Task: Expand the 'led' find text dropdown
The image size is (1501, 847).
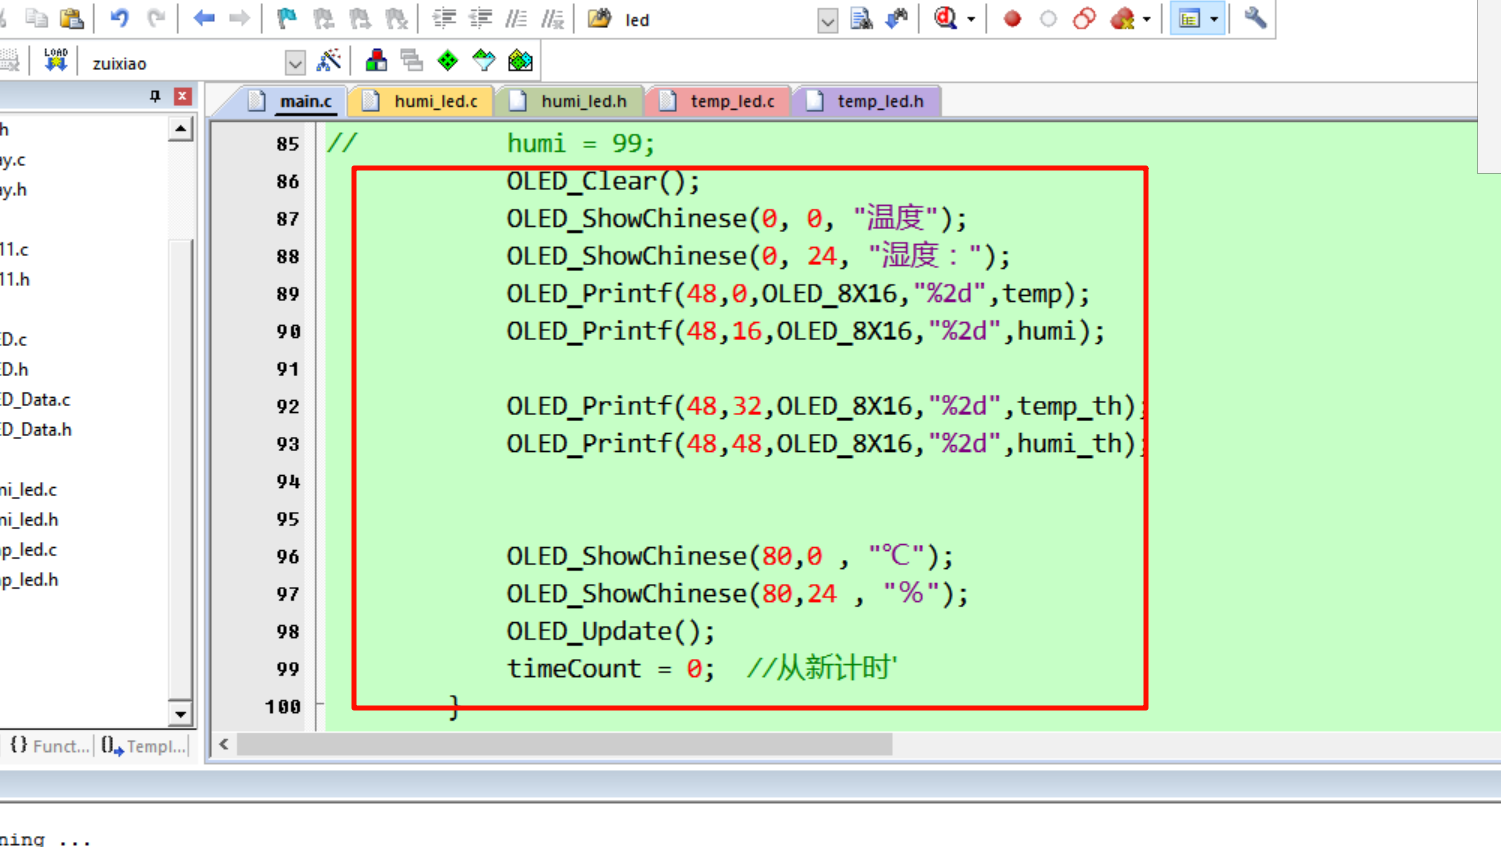Action: point(827,20)
